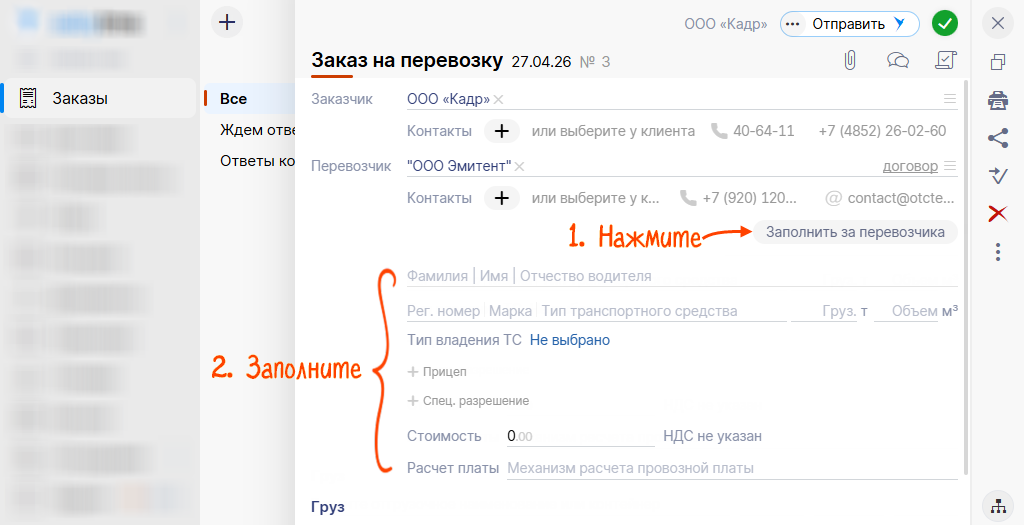
Task: Open the discussion chat bubbles icon
Action: coord(898,61)
